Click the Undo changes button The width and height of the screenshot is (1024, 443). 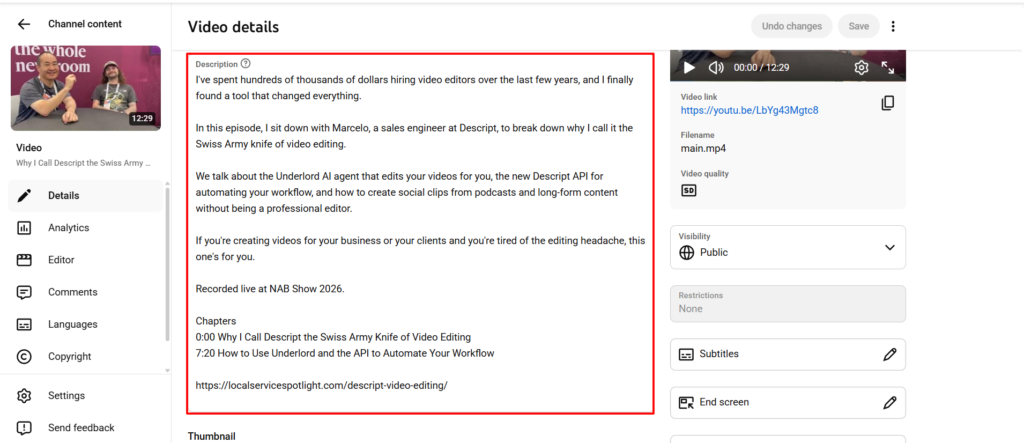pyautogui.click(x=792, y=26)
